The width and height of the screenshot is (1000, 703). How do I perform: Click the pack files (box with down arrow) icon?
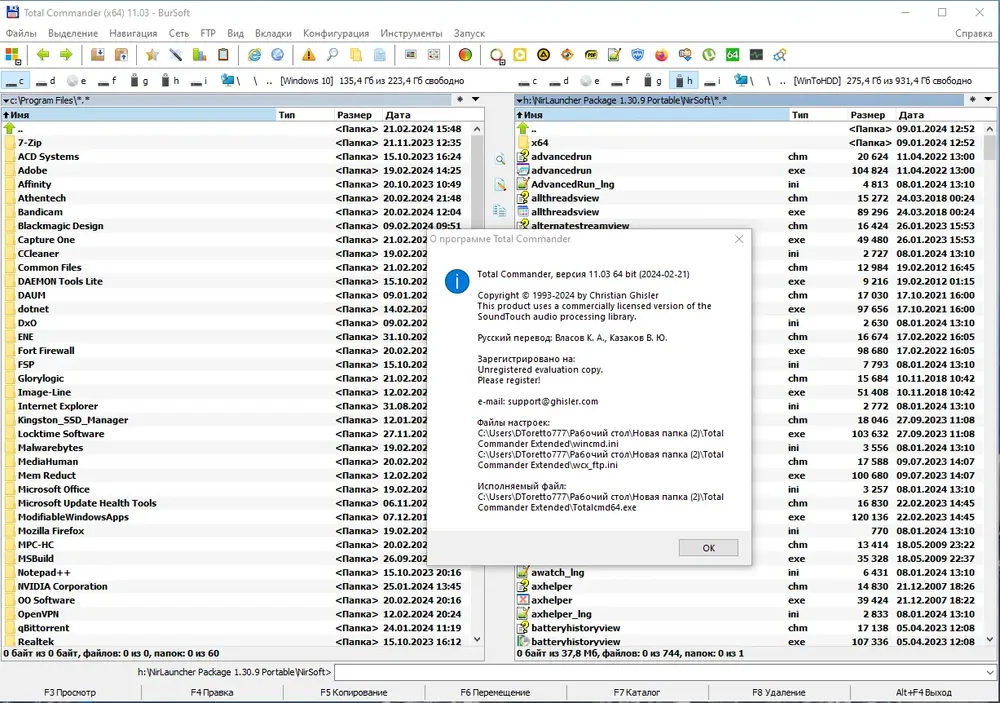click(98, 55)
